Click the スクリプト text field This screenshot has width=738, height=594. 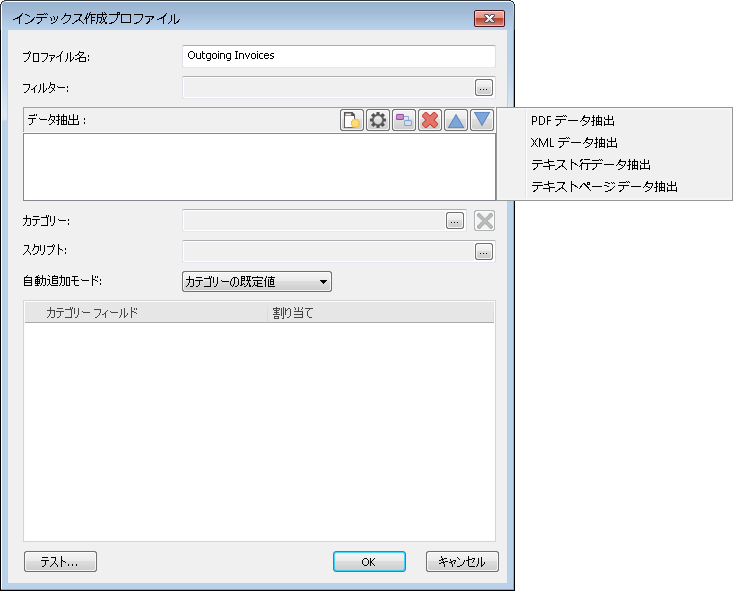tap(328, 251)
